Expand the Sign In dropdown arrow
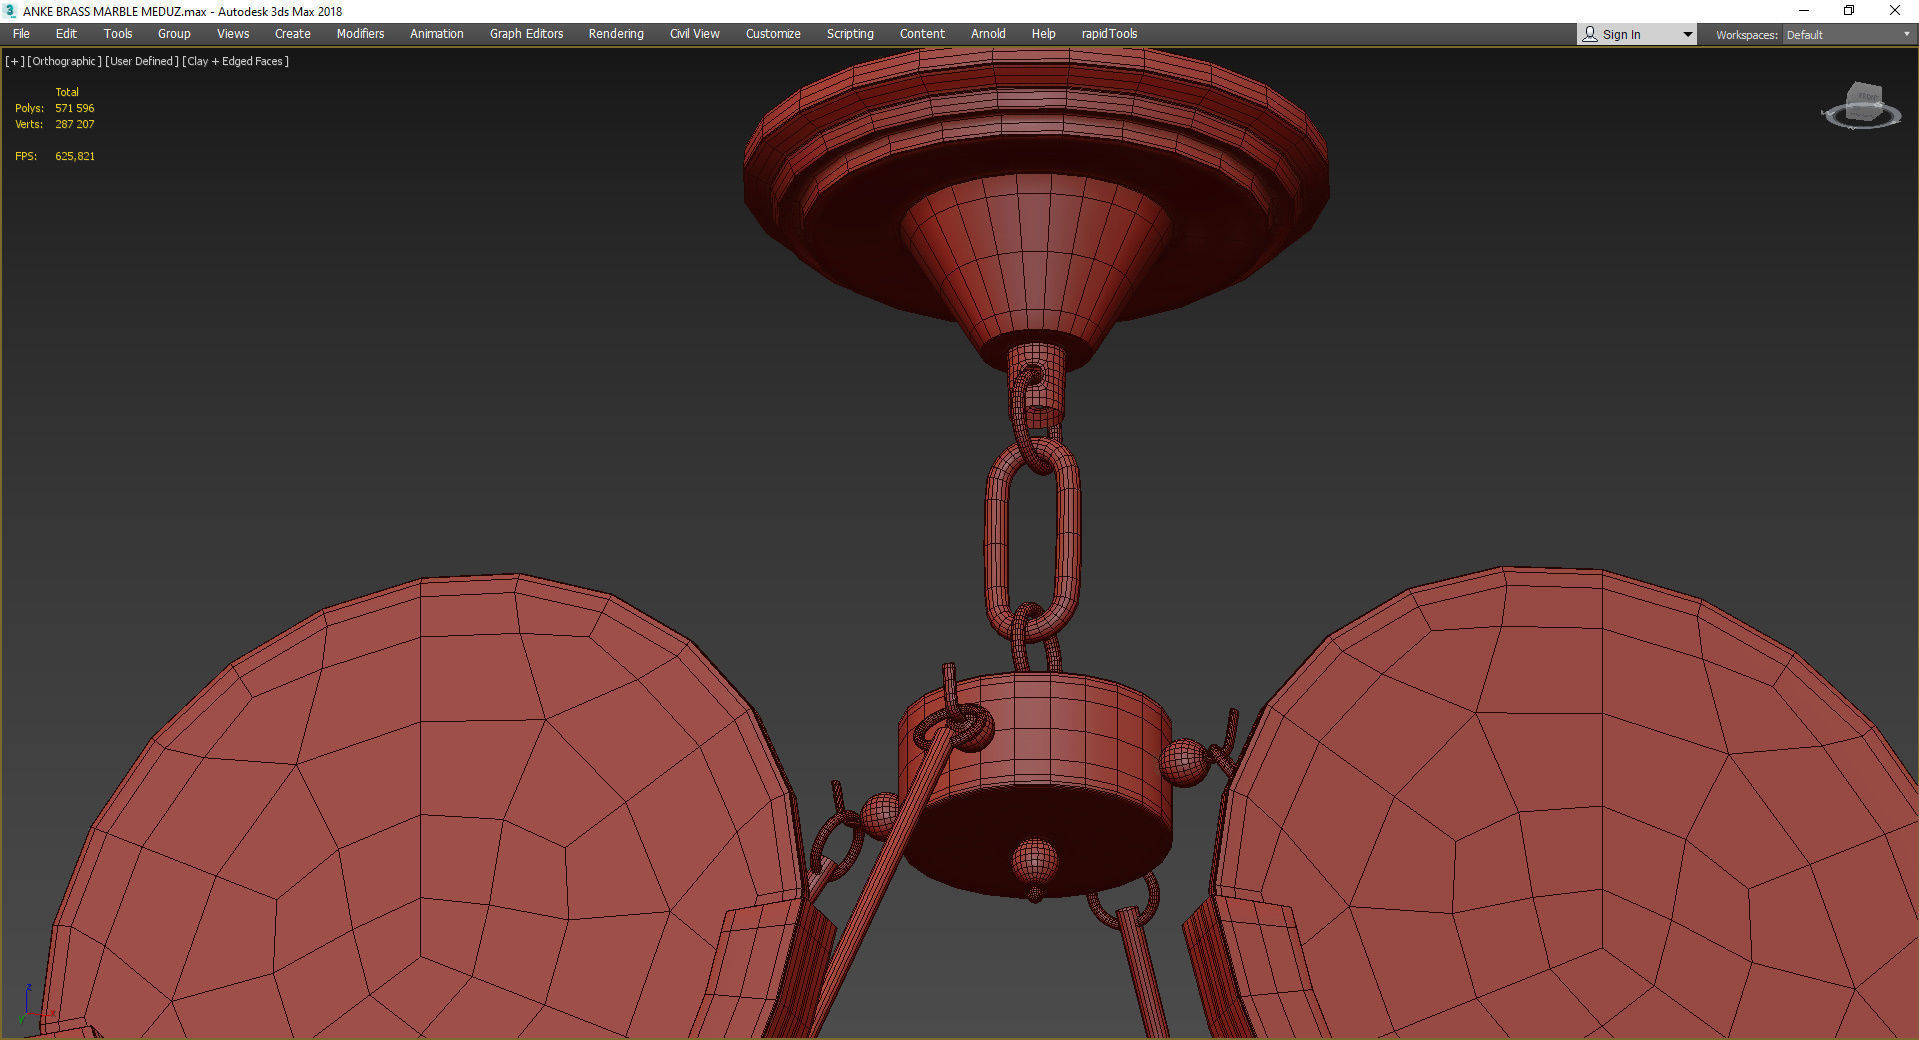Viewport: 1919px width, 1040px height. (x=1687, y=35)
